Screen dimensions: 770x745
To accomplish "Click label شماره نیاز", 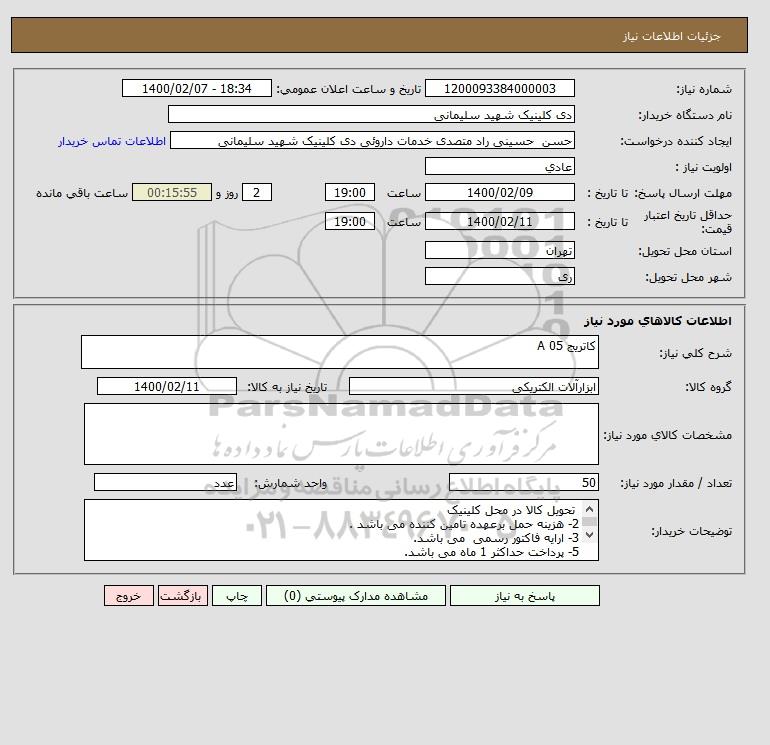I will coord(704,89).
